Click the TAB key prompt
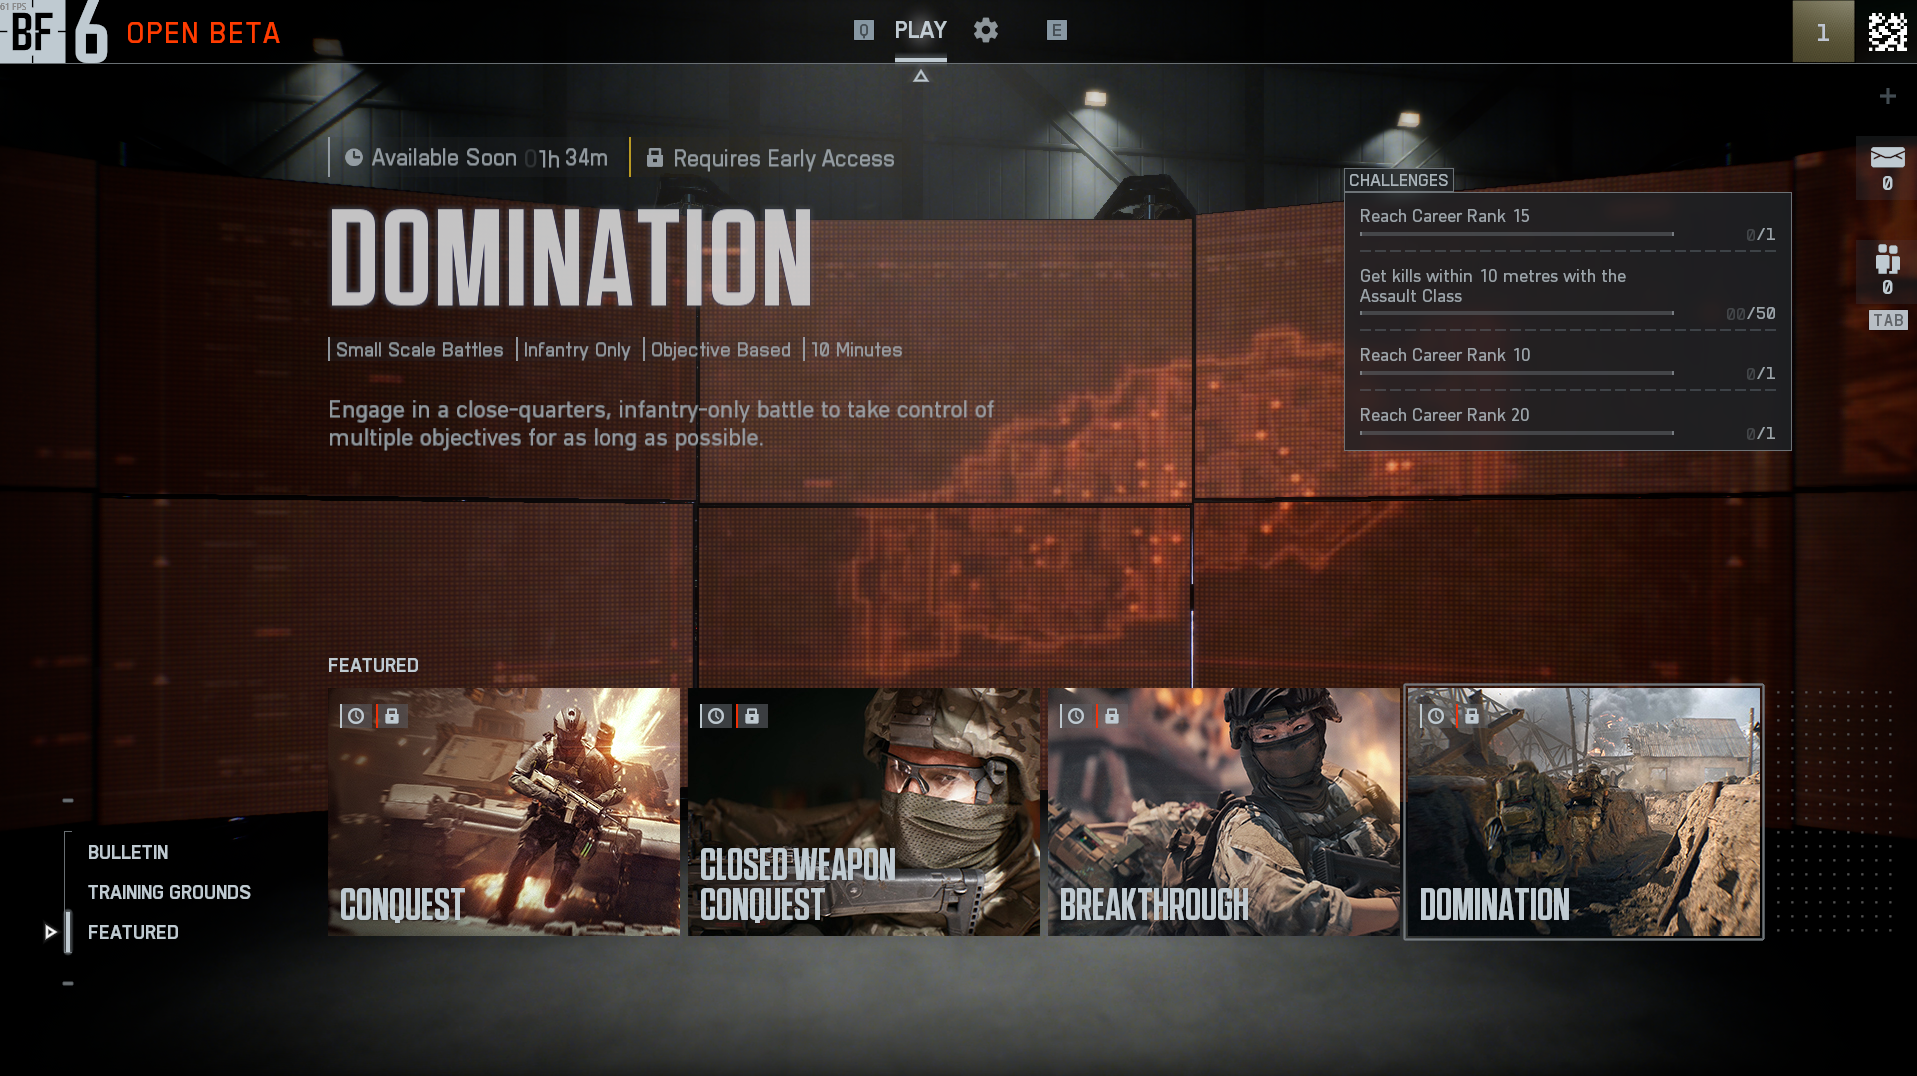 click(x=1888, y=320)
